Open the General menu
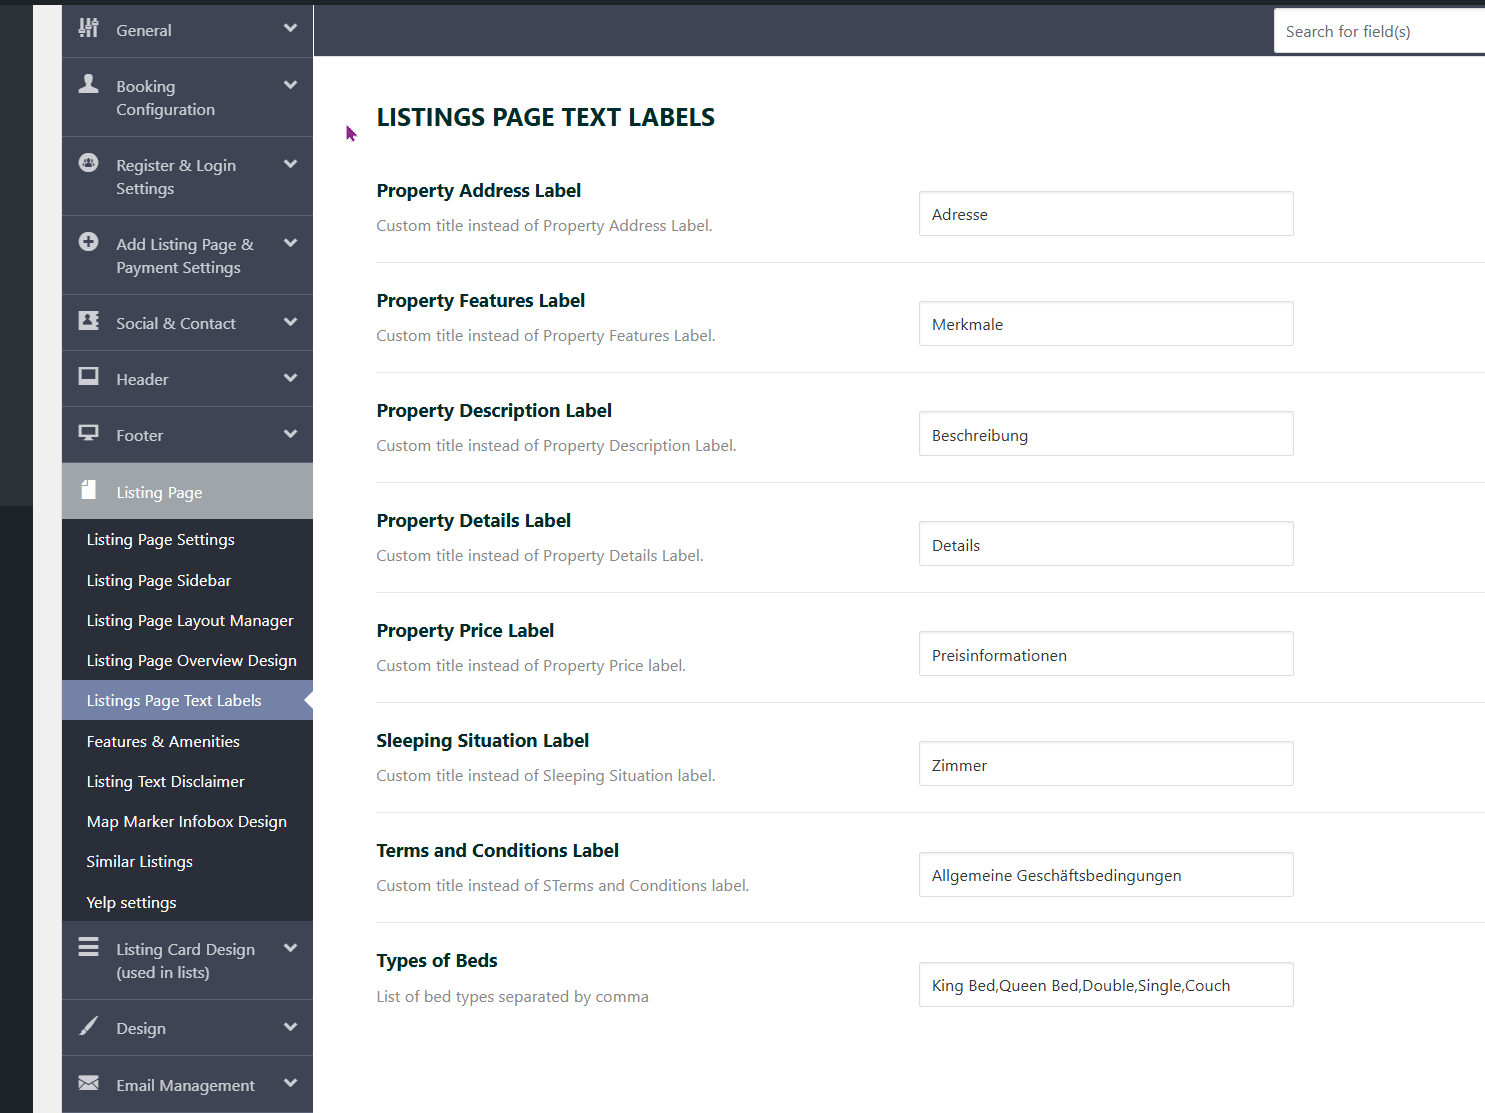Viewport: 1485px width, 1113px height. pyautogui.click(x=187, y=30)
